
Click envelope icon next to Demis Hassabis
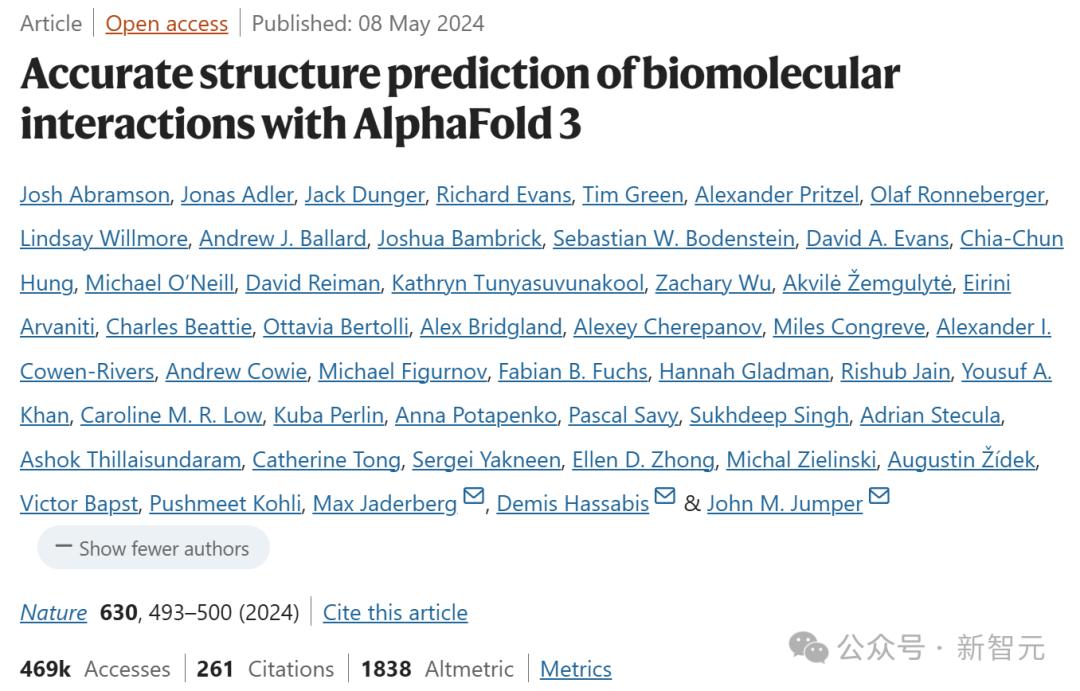click(665, 497)
